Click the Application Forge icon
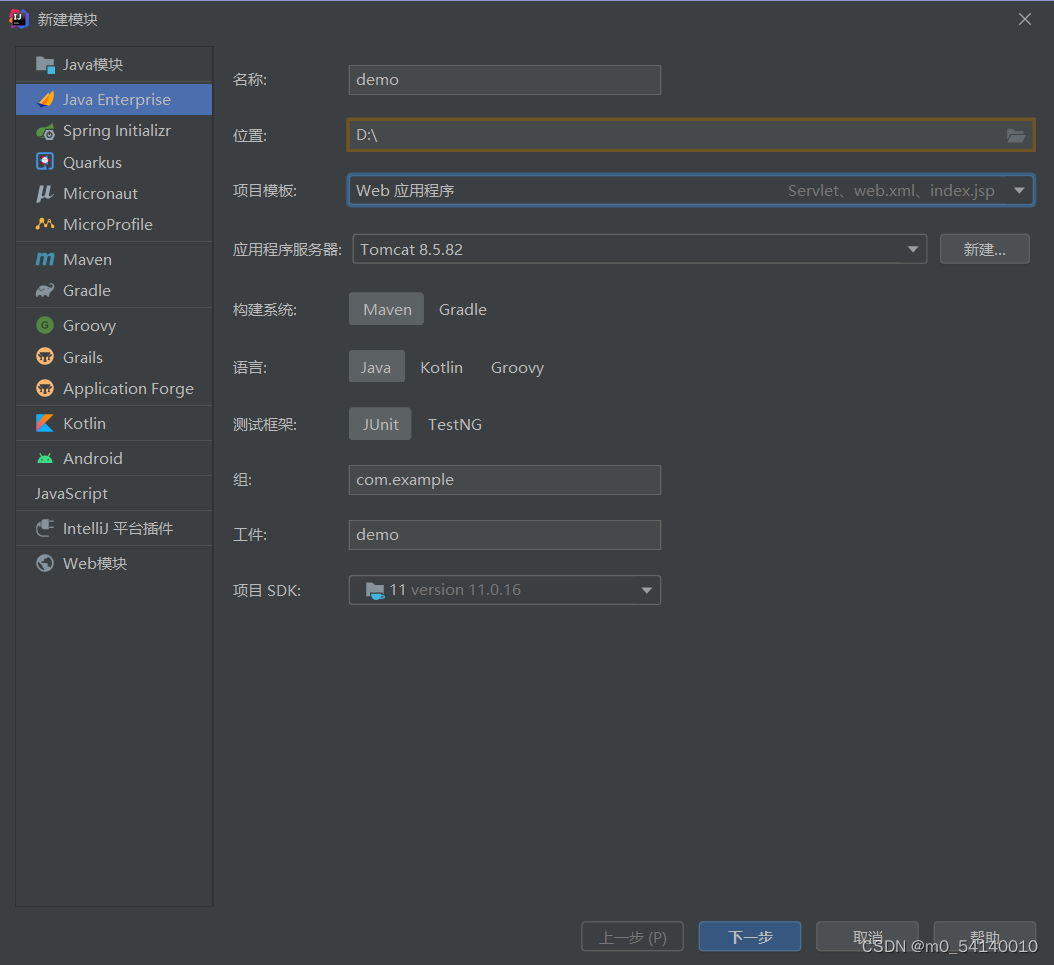 (x=45, y=388)
